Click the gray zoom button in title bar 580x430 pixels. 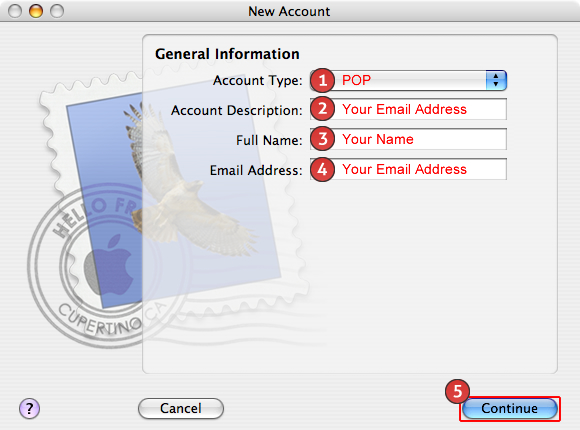[x=57, y=11]
